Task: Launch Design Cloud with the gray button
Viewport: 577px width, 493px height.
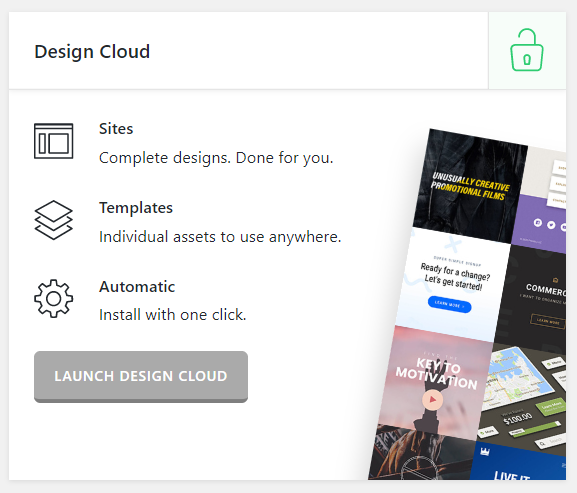Action: 141,376
